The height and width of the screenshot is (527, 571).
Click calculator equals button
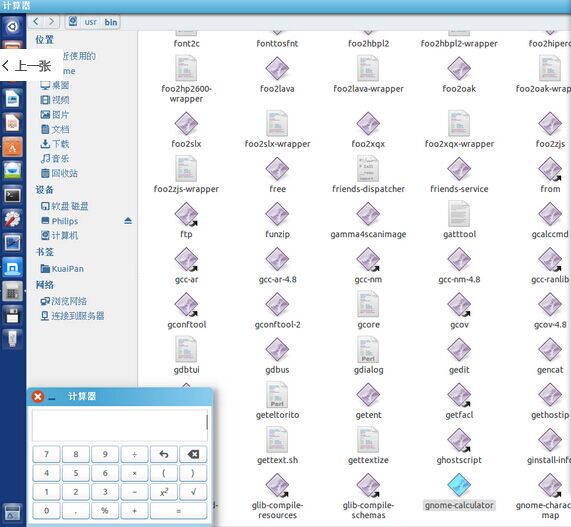pos(178,511)
